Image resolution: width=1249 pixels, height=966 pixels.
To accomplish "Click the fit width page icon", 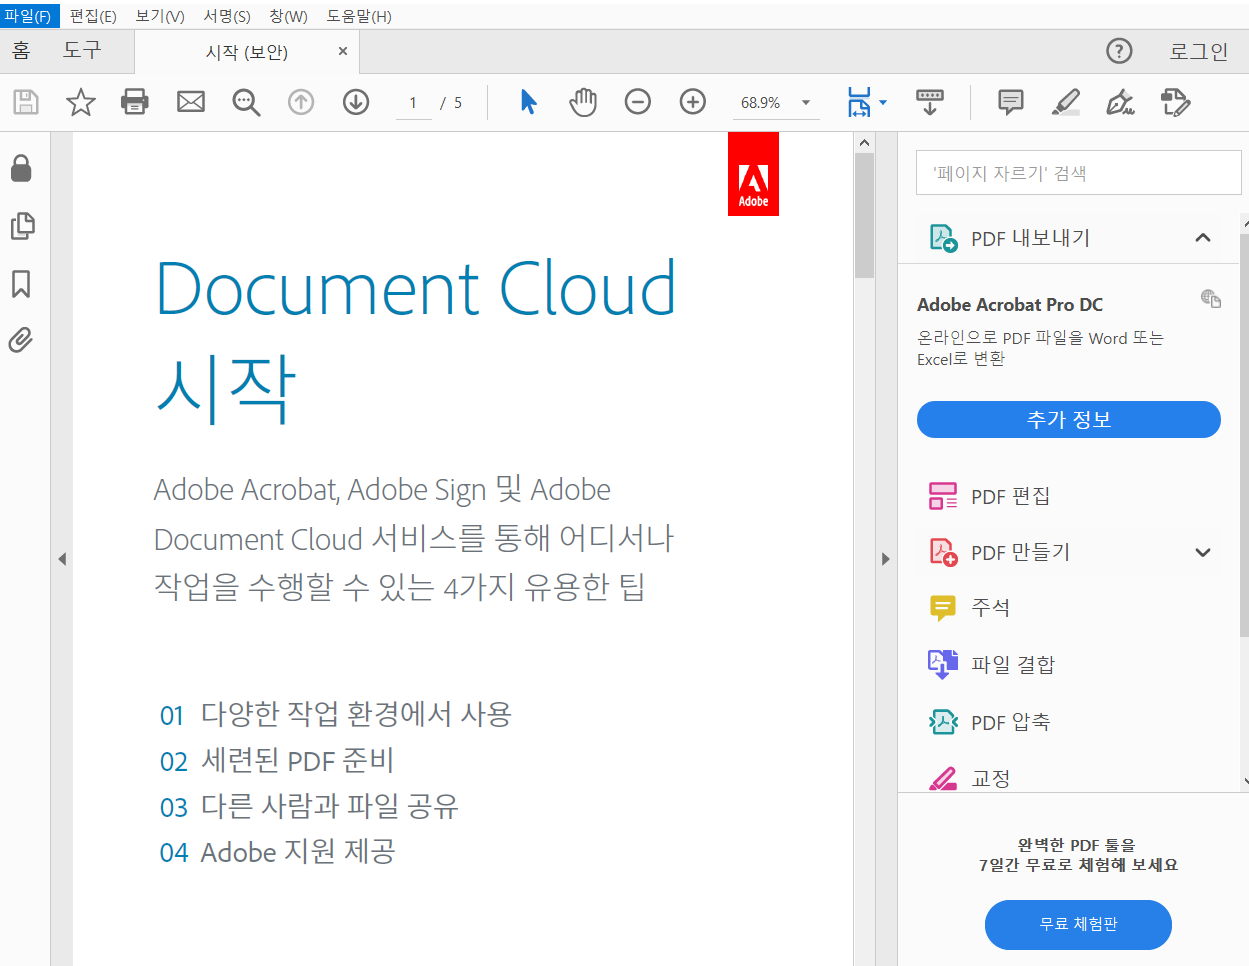I will pos(859,102).
